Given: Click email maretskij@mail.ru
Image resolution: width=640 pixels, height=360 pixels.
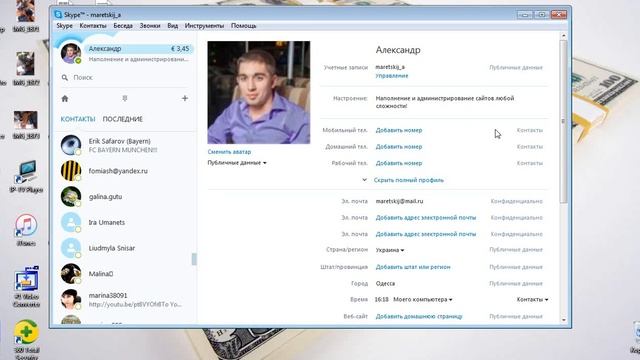Looking at the screenshot, I should tap(399, 201).
